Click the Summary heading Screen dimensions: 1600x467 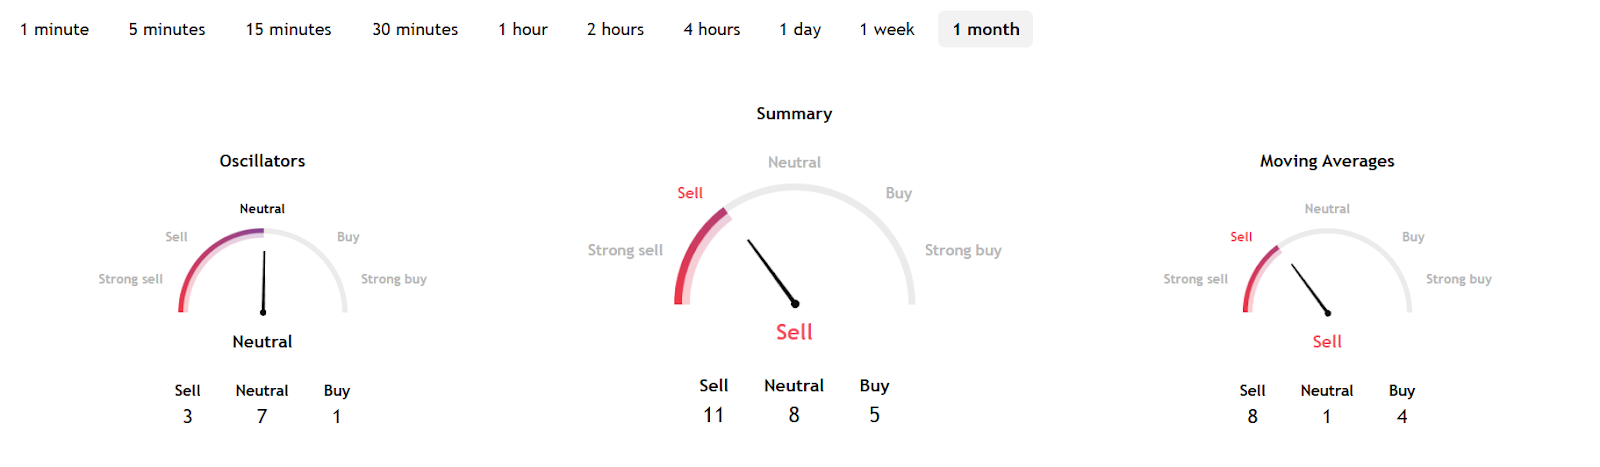click(794, 114)
